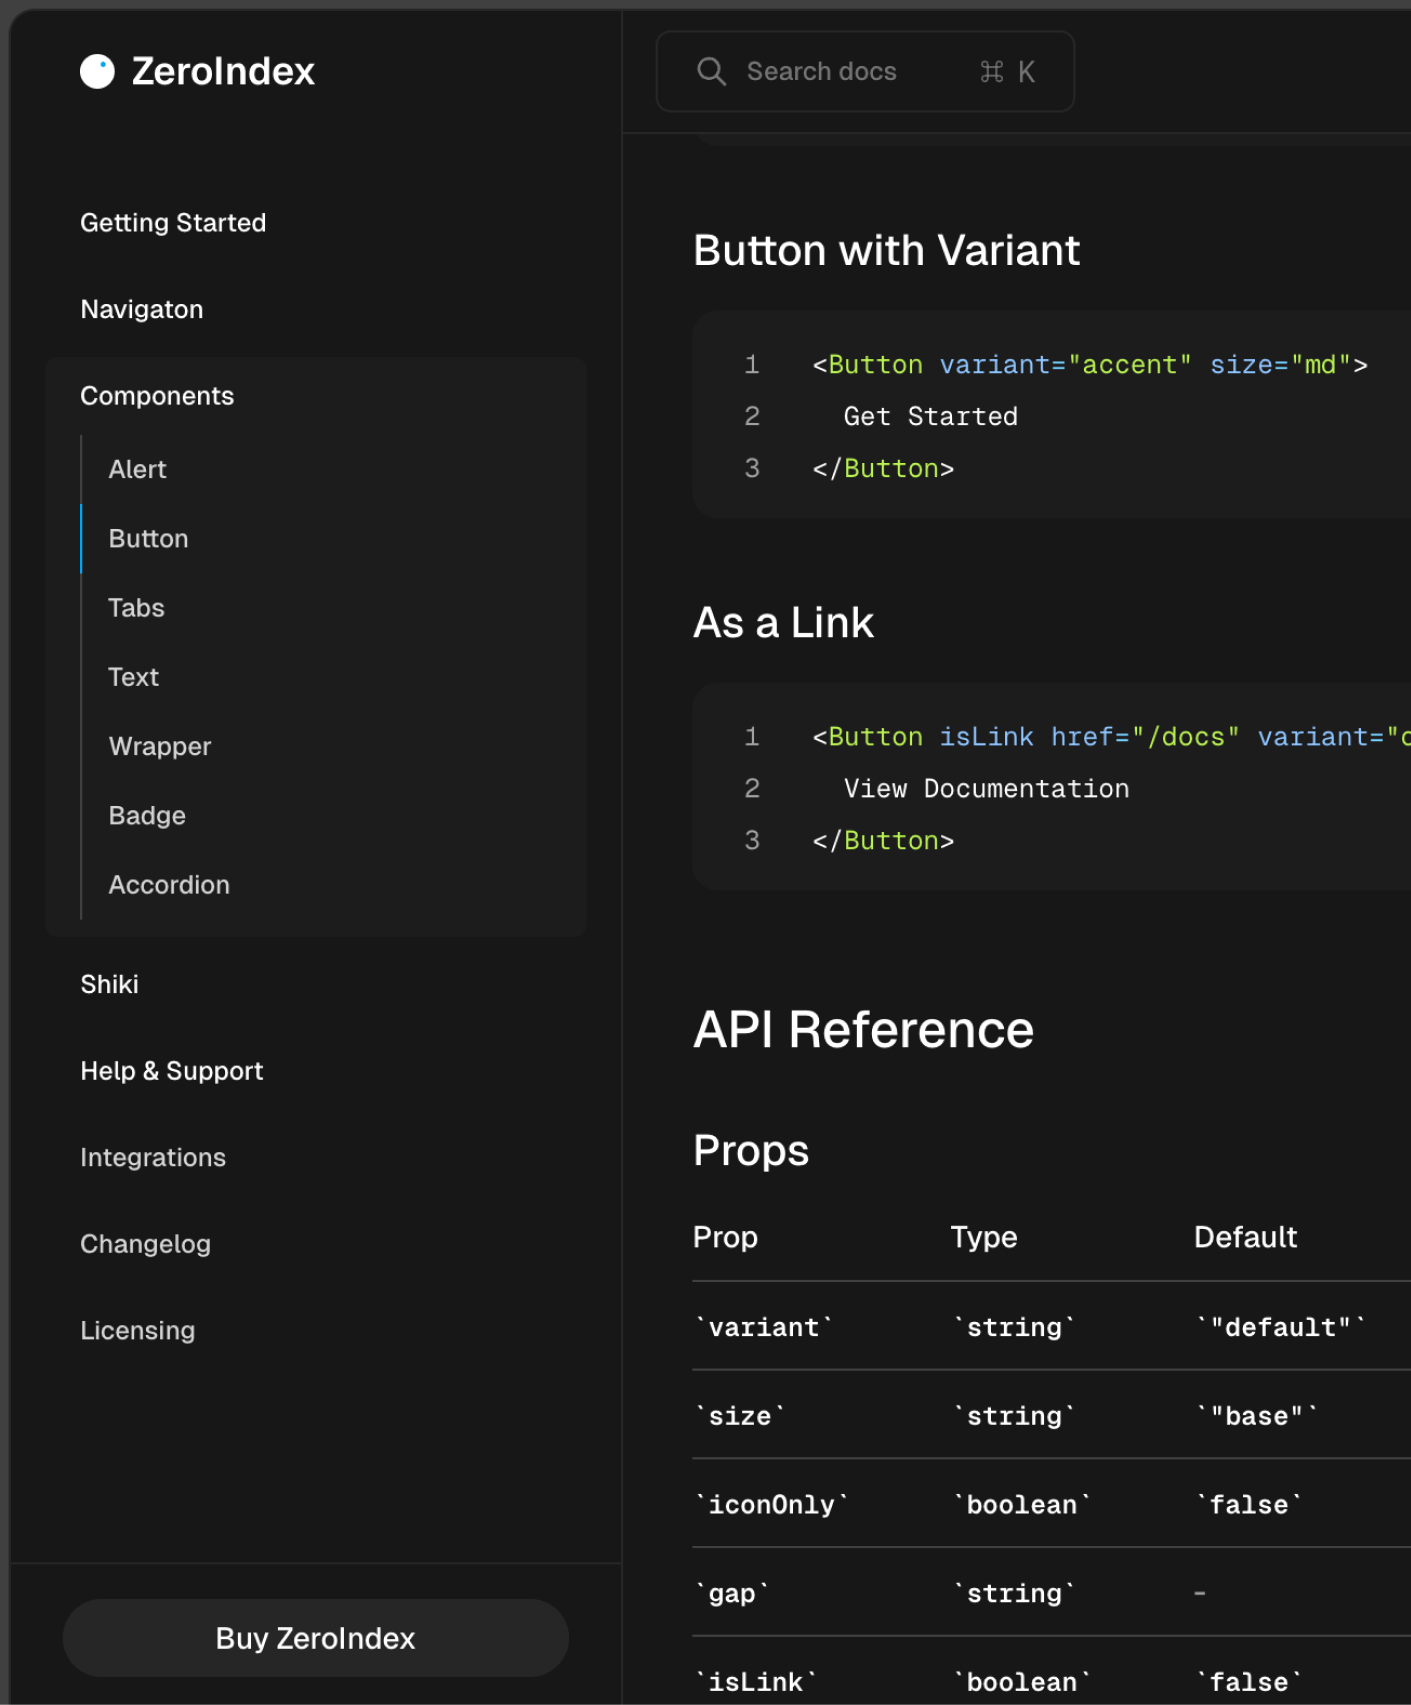Open the Wrapper component page
Viewport: 1411px width, 1705px height.
[x=160, y=746]
